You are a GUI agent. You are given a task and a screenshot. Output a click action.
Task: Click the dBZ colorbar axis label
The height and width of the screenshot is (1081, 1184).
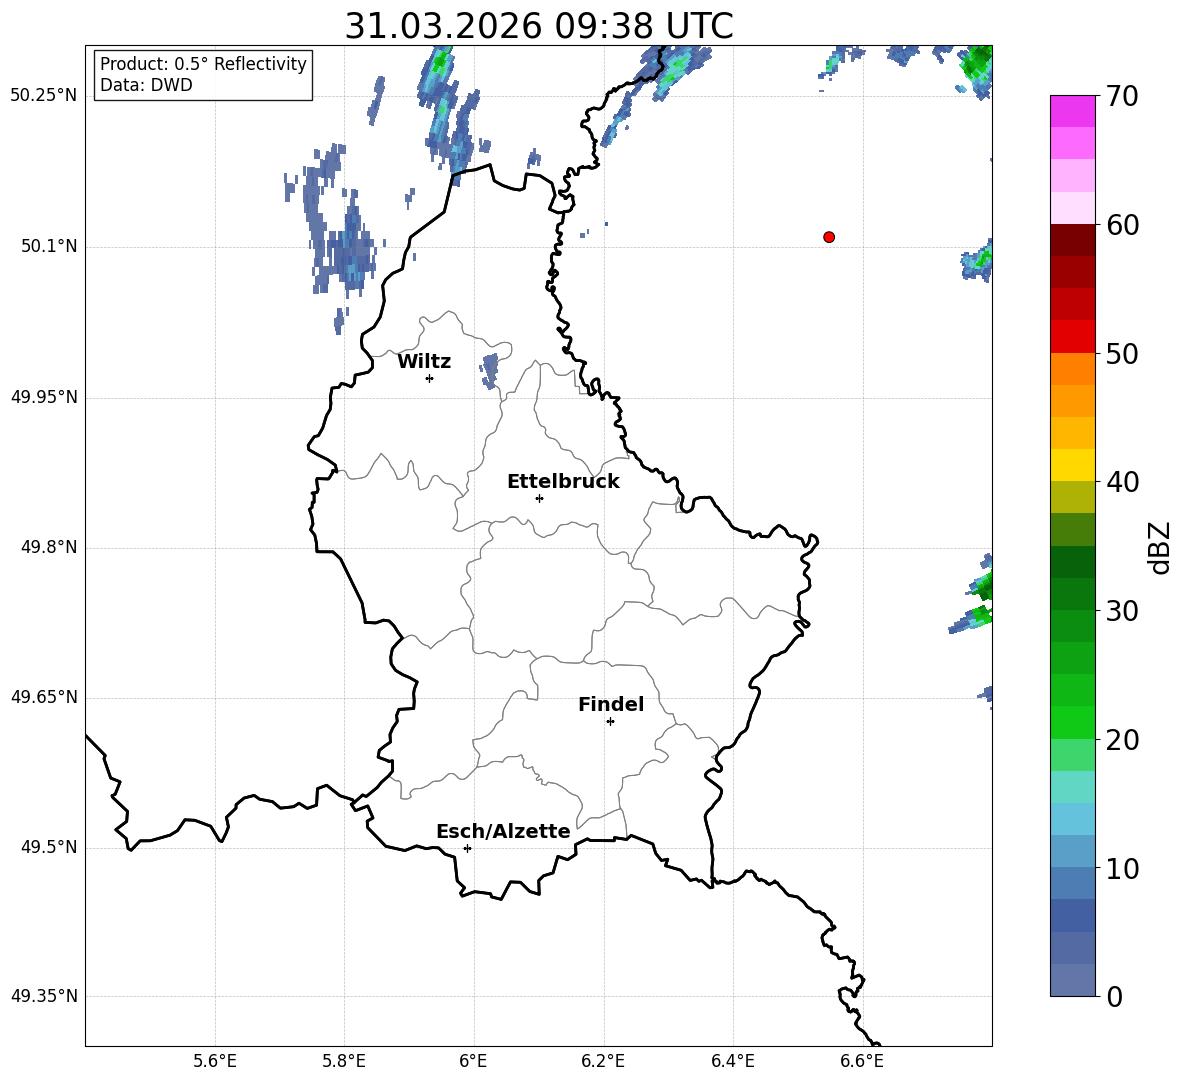tap(1159, 547)
